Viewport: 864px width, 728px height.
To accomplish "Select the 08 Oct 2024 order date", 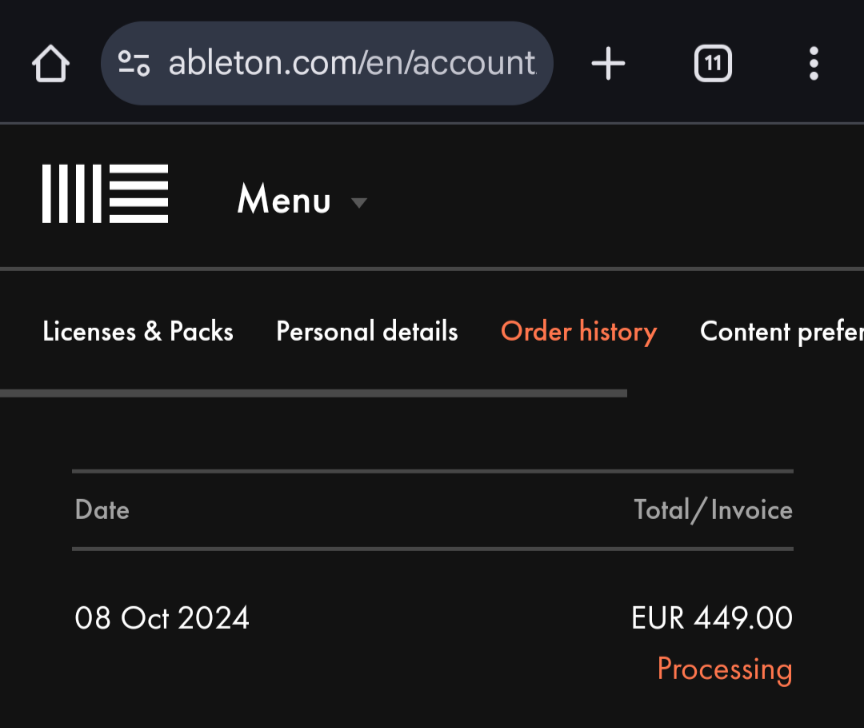I will click(x=162, y=618).
